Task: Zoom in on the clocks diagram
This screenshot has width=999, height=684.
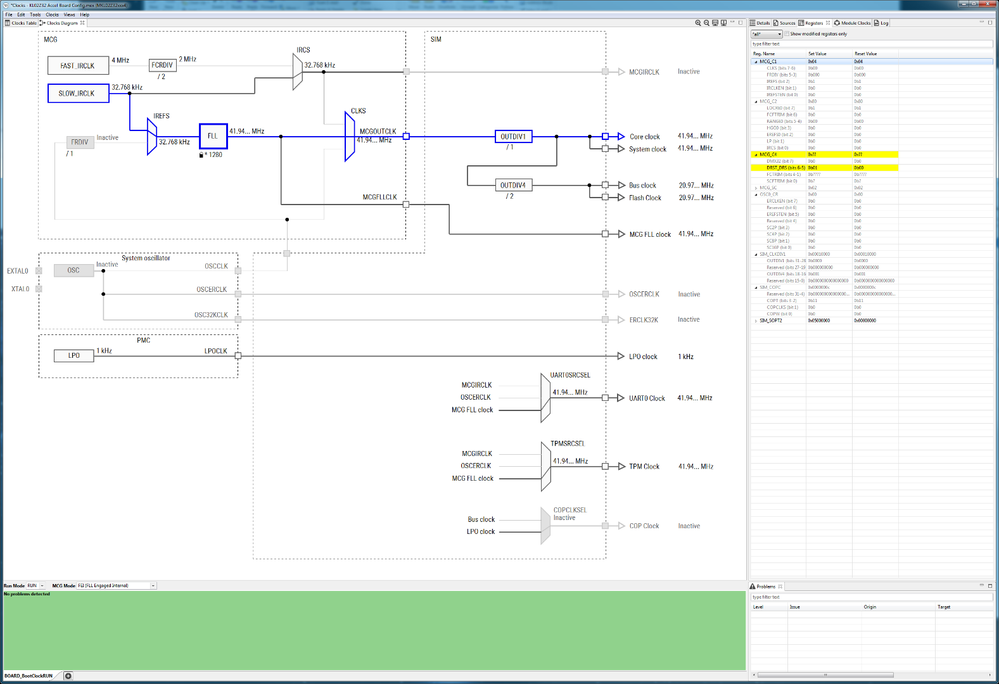Action: [x=698, y=23]
